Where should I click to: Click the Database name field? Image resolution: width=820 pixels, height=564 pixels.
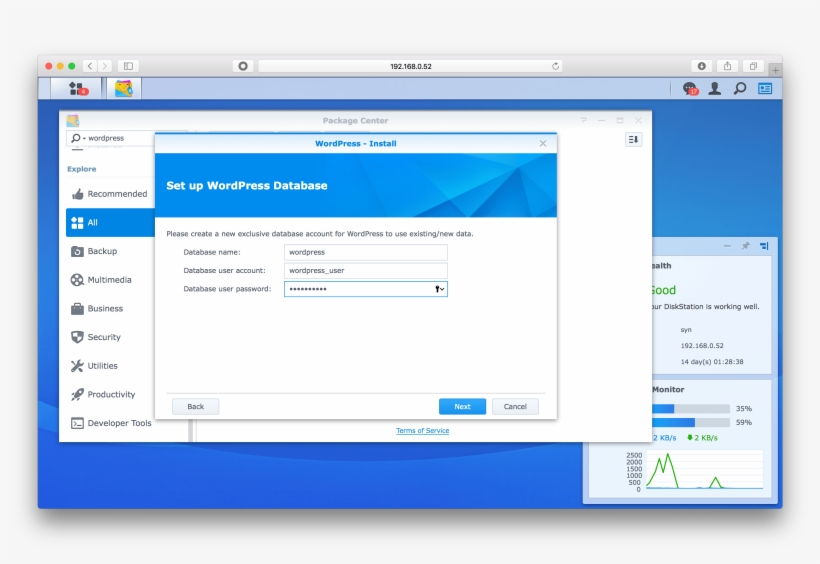[366, 252]
